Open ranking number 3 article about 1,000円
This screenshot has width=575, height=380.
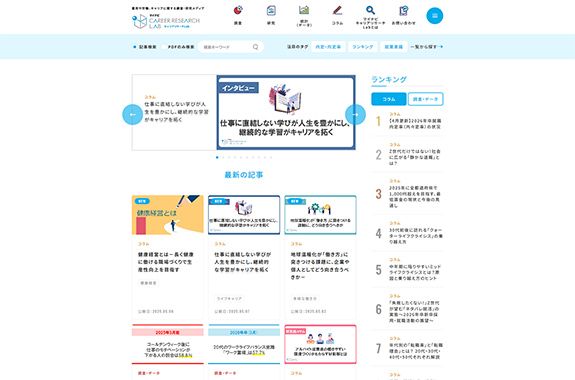pos(407,194)
